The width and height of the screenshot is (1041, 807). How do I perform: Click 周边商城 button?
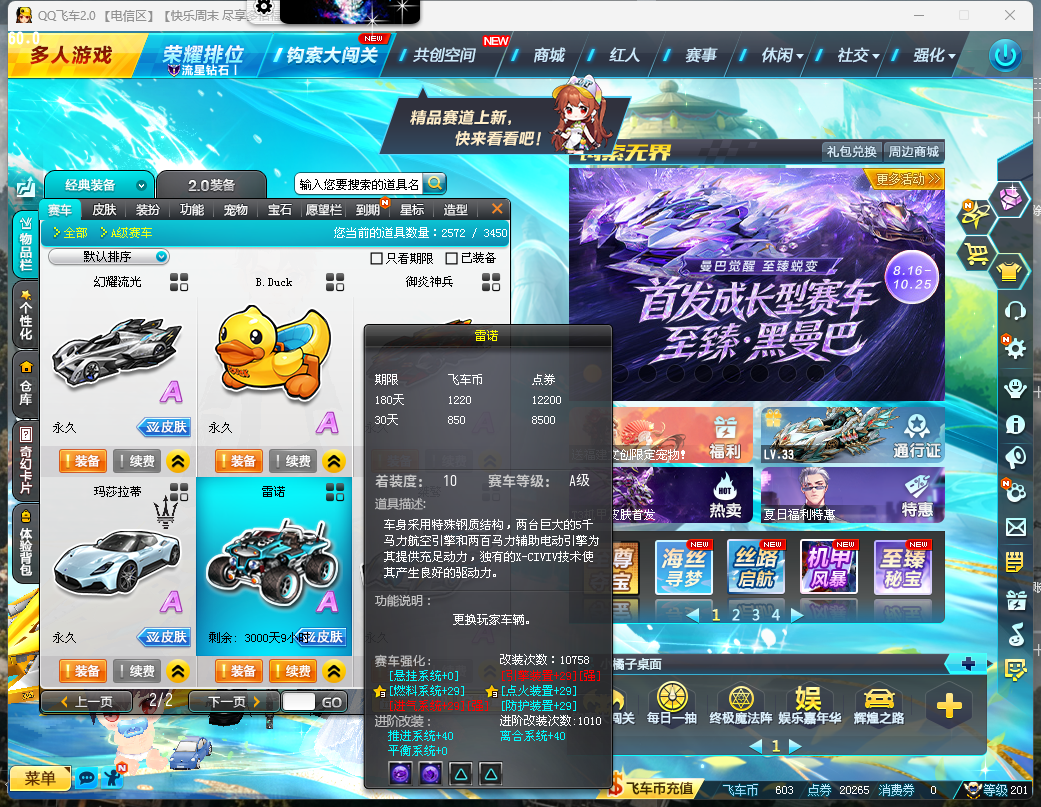click(914, 152)
